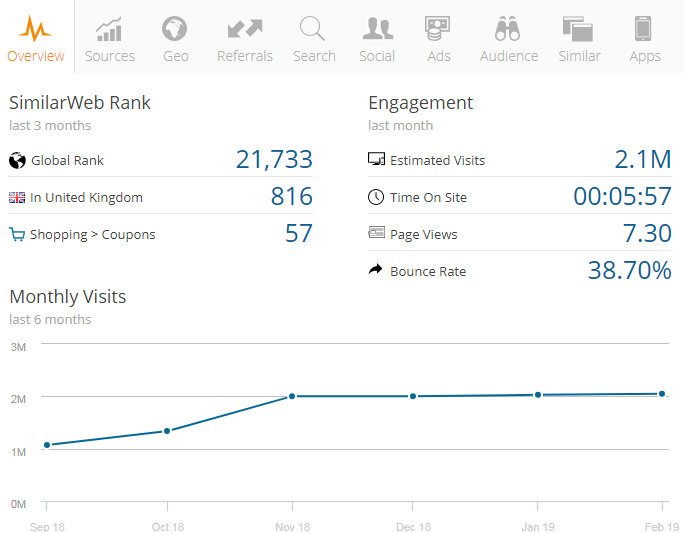Click the UK flag icon
Screen dimensions: 684x533
click(x=17, y=198)
